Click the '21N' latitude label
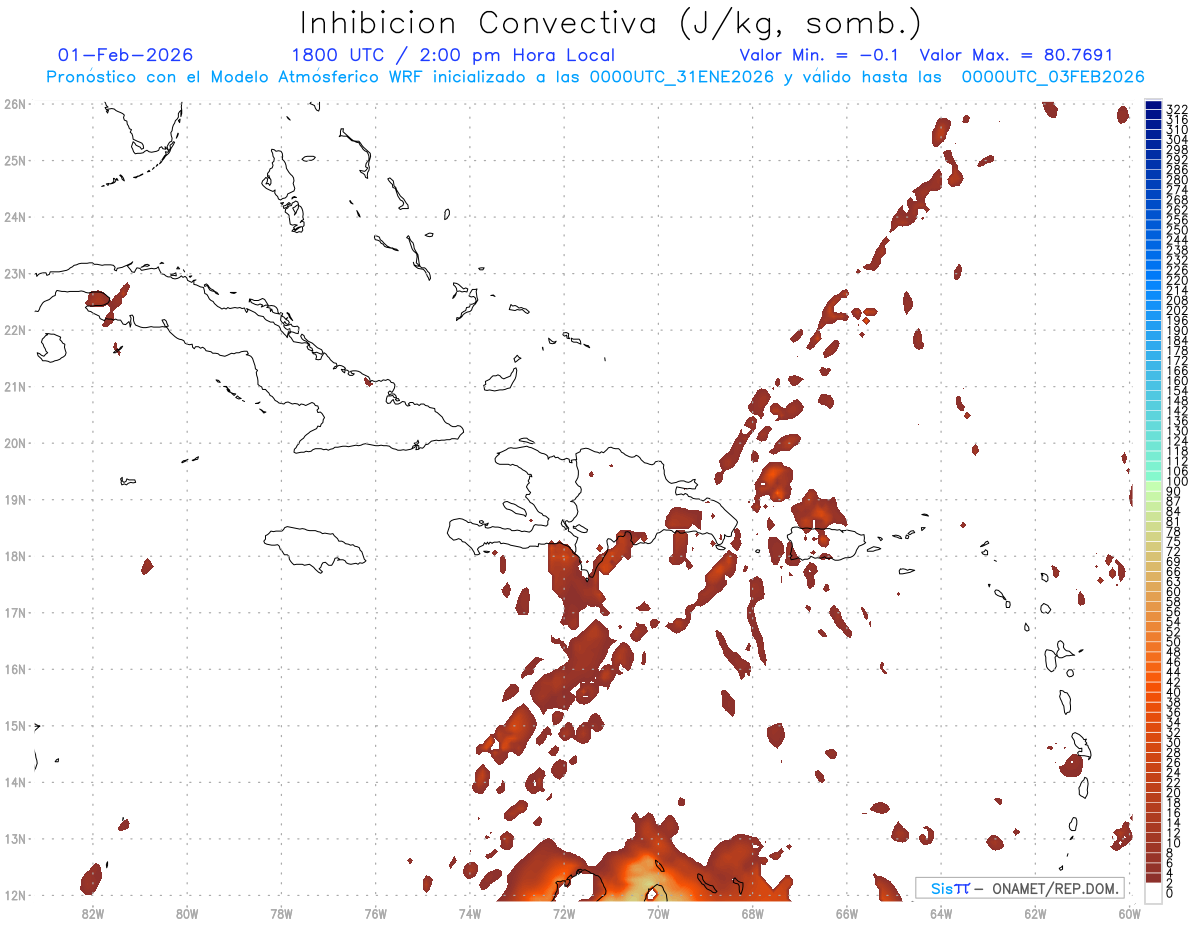1200x927 pixels. 14,386
